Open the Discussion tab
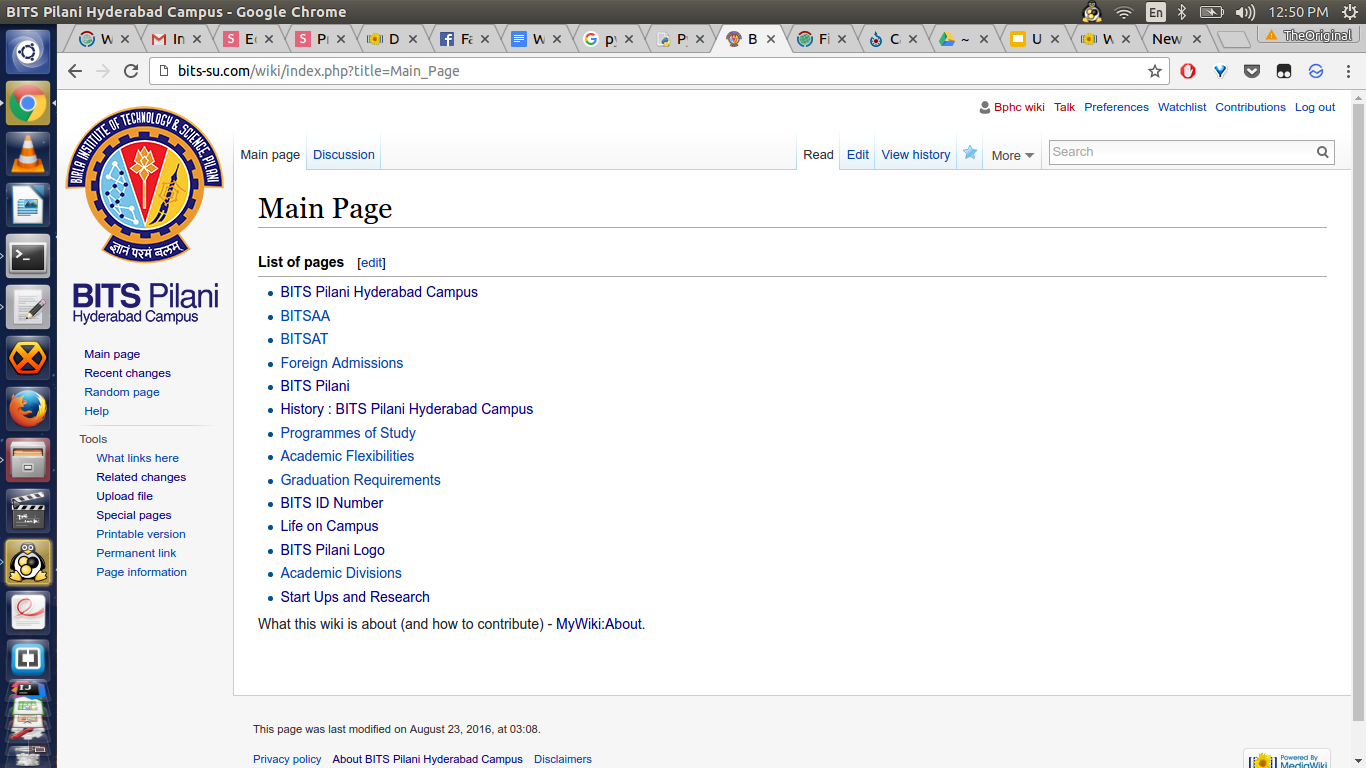 pyautogui.click(x=344, y=154)
